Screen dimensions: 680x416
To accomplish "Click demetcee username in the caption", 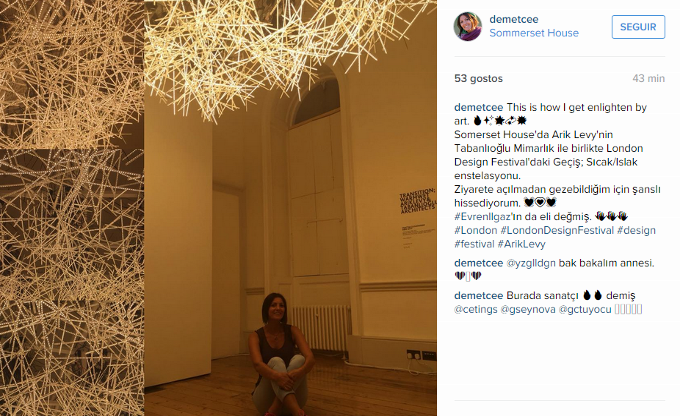I will click(479, 108).
